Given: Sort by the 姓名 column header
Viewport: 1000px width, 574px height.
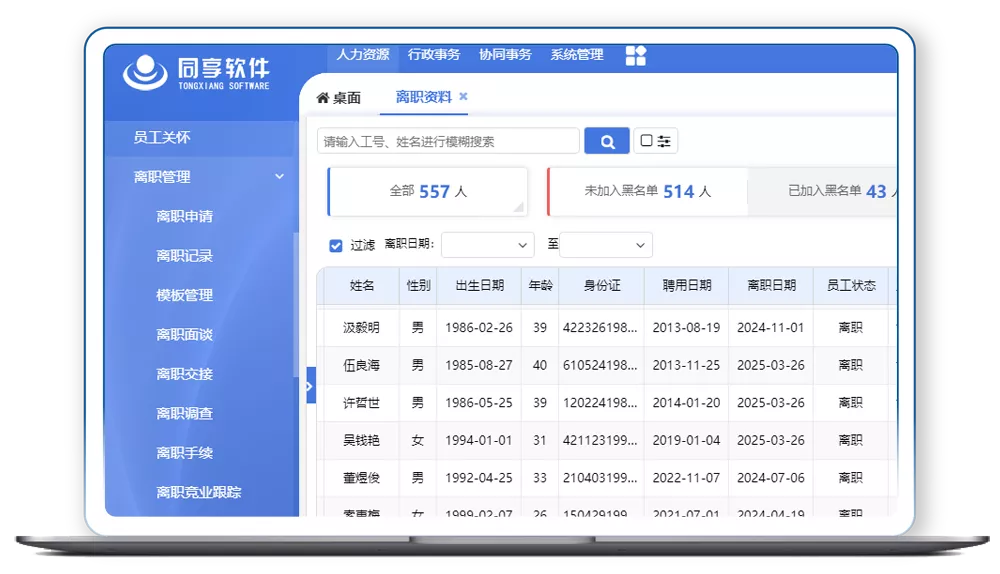Looking at the screenshot, I should pos(362,286).
